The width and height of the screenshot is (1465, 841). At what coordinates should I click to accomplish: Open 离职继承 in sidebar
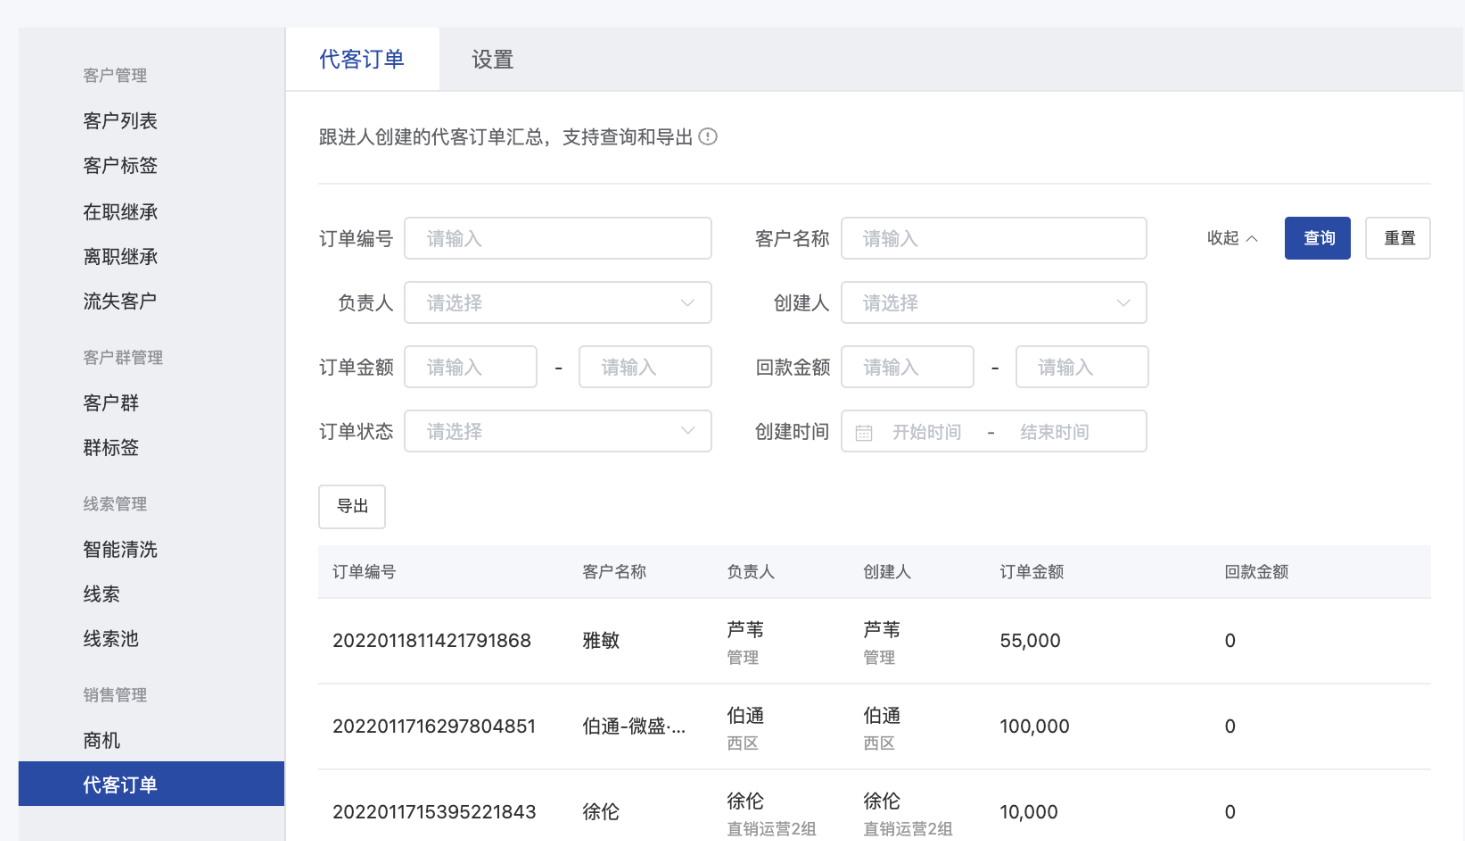click(120, 257)
